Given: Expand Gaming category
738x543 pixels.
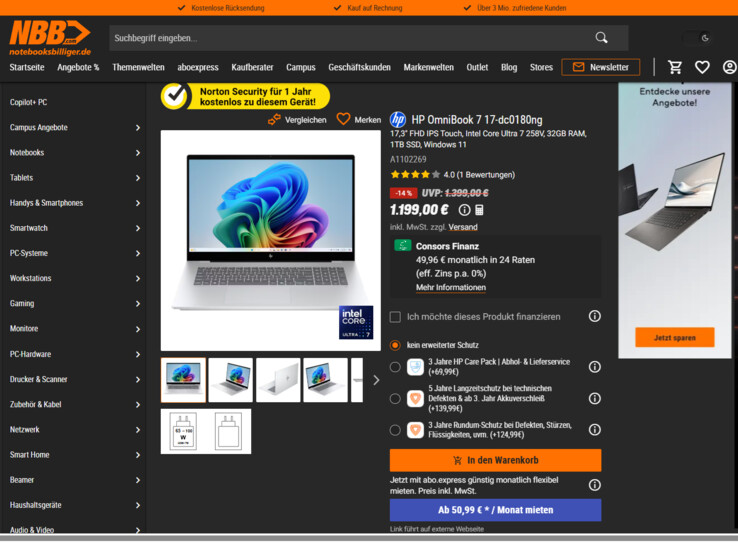Looking at the screenshot, I should coord(137,304).
